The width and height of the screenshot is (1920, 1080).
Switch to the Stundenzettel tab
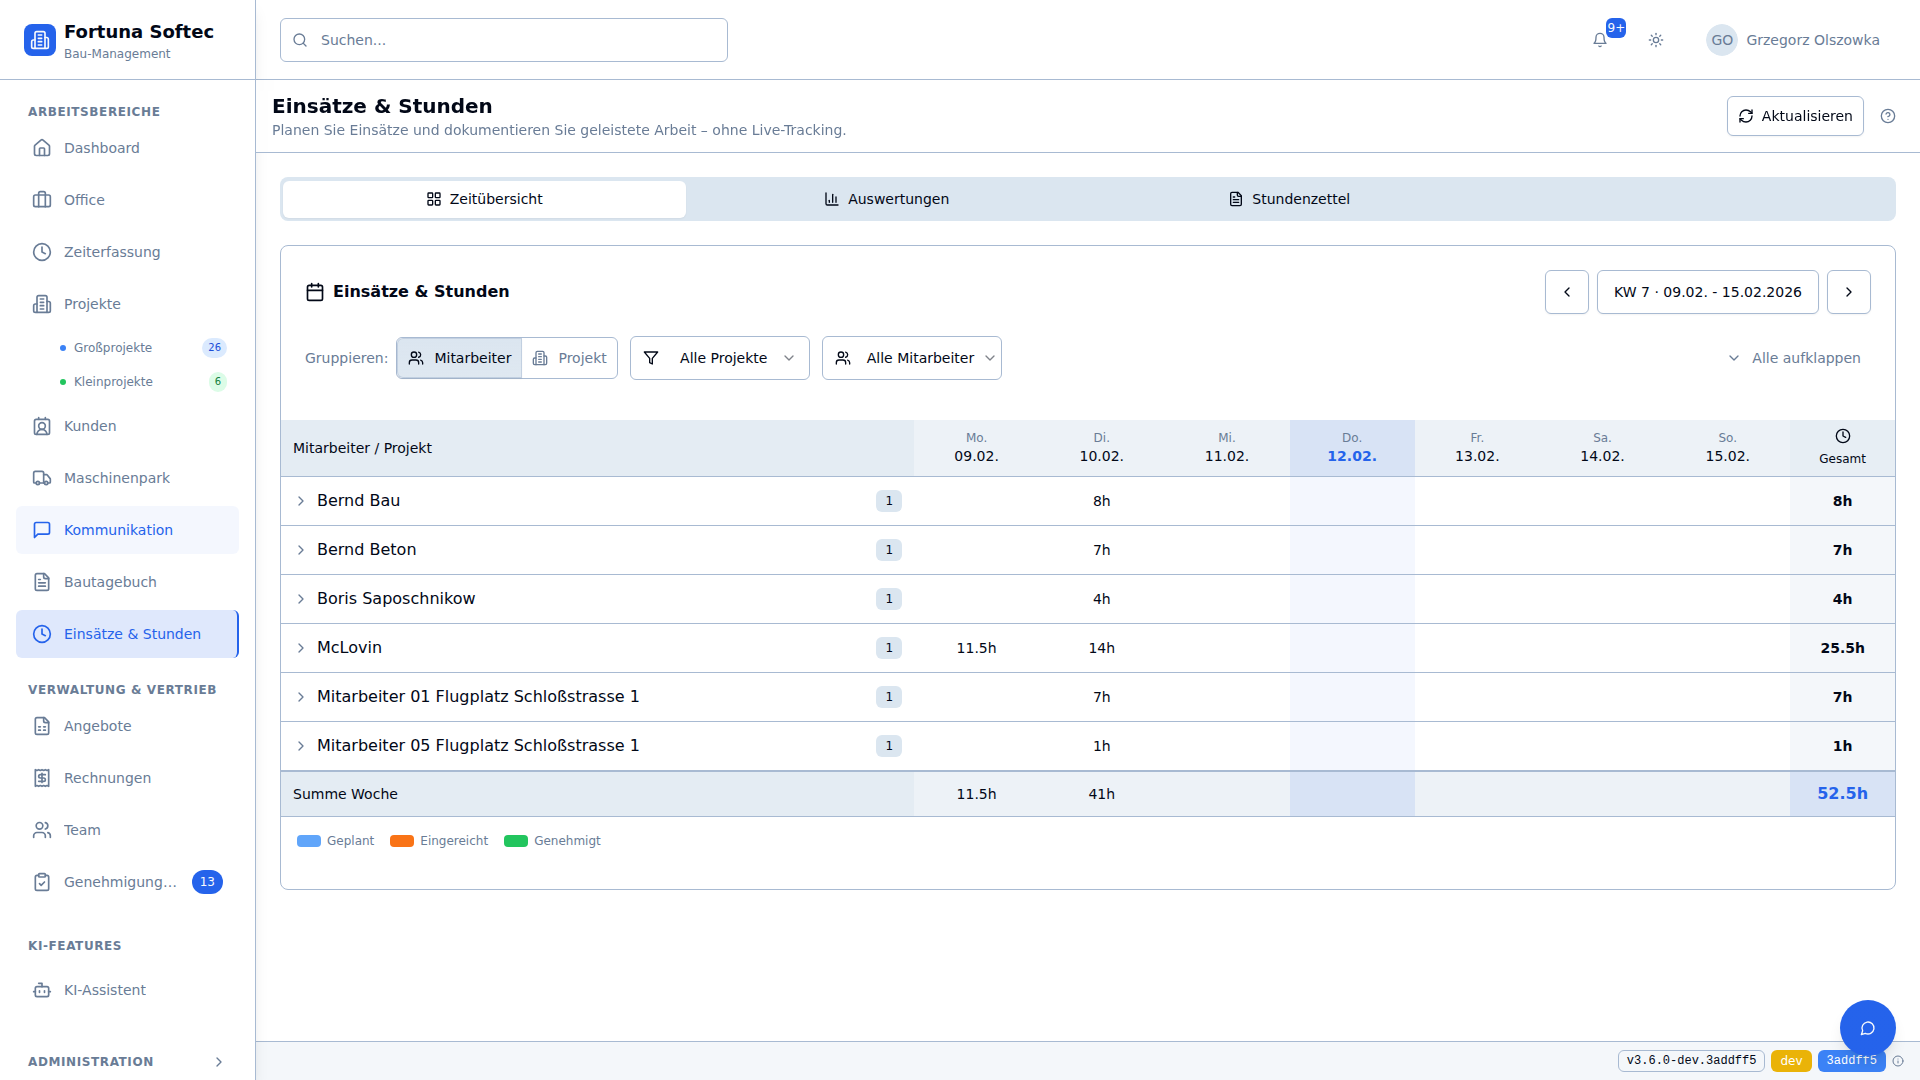tap(1289, 199)
